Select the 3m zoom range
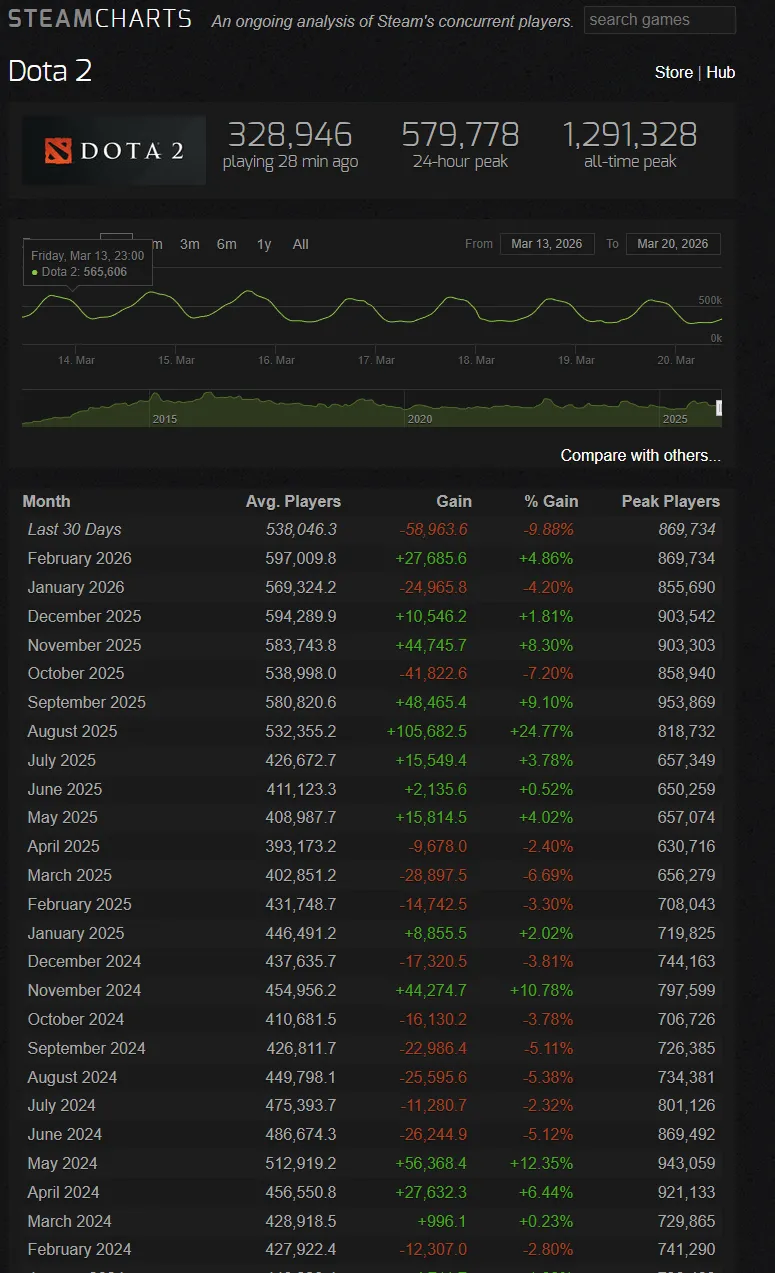Viewport: 775px width, 1273px height. pyautogui.click(x=190, y=244)
